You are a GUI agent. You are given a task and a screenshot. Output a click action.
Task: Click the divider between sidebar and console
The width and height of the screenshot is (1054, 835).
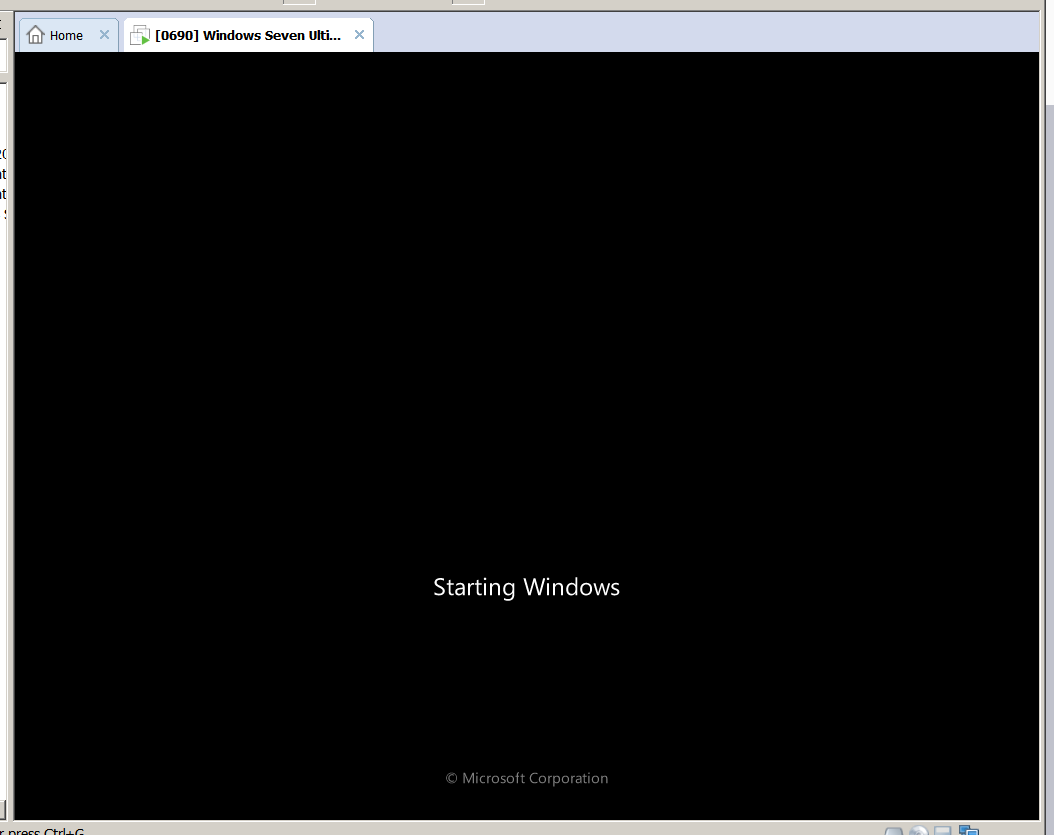(x=11, y=400)
